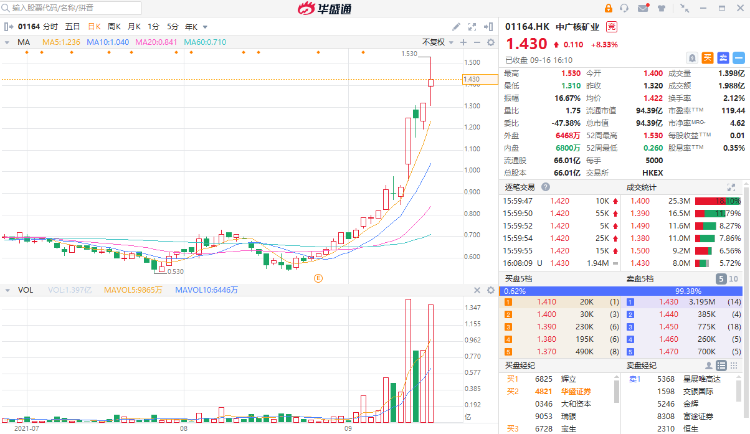Viewport: 750px width, 434px height.
Task: Expand chart to fullscreen icon
Action: (472, 27)
